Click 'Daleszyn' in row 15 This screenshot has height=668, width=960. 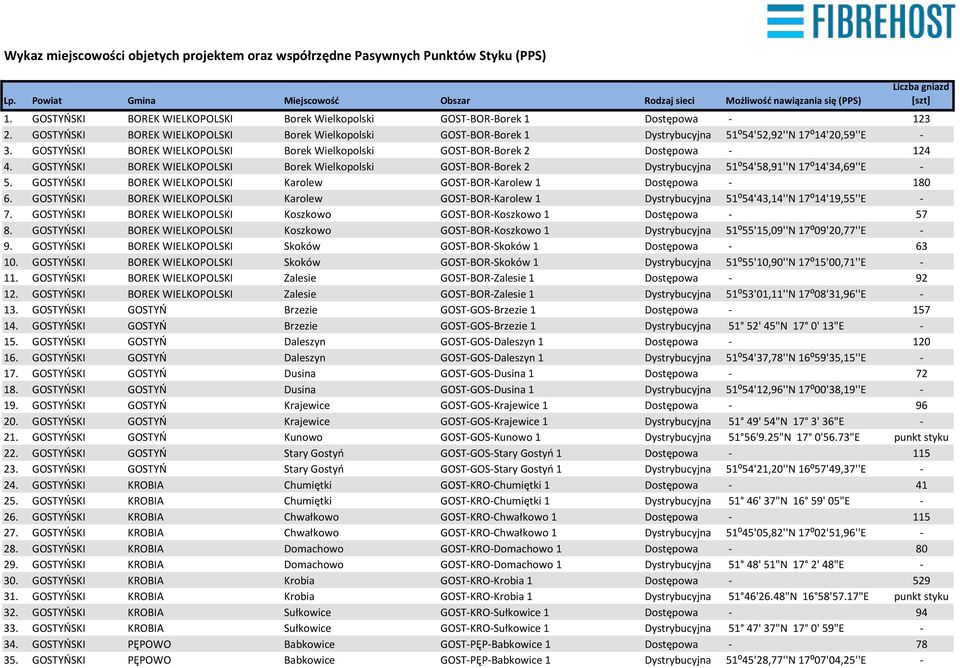point(304,342)
